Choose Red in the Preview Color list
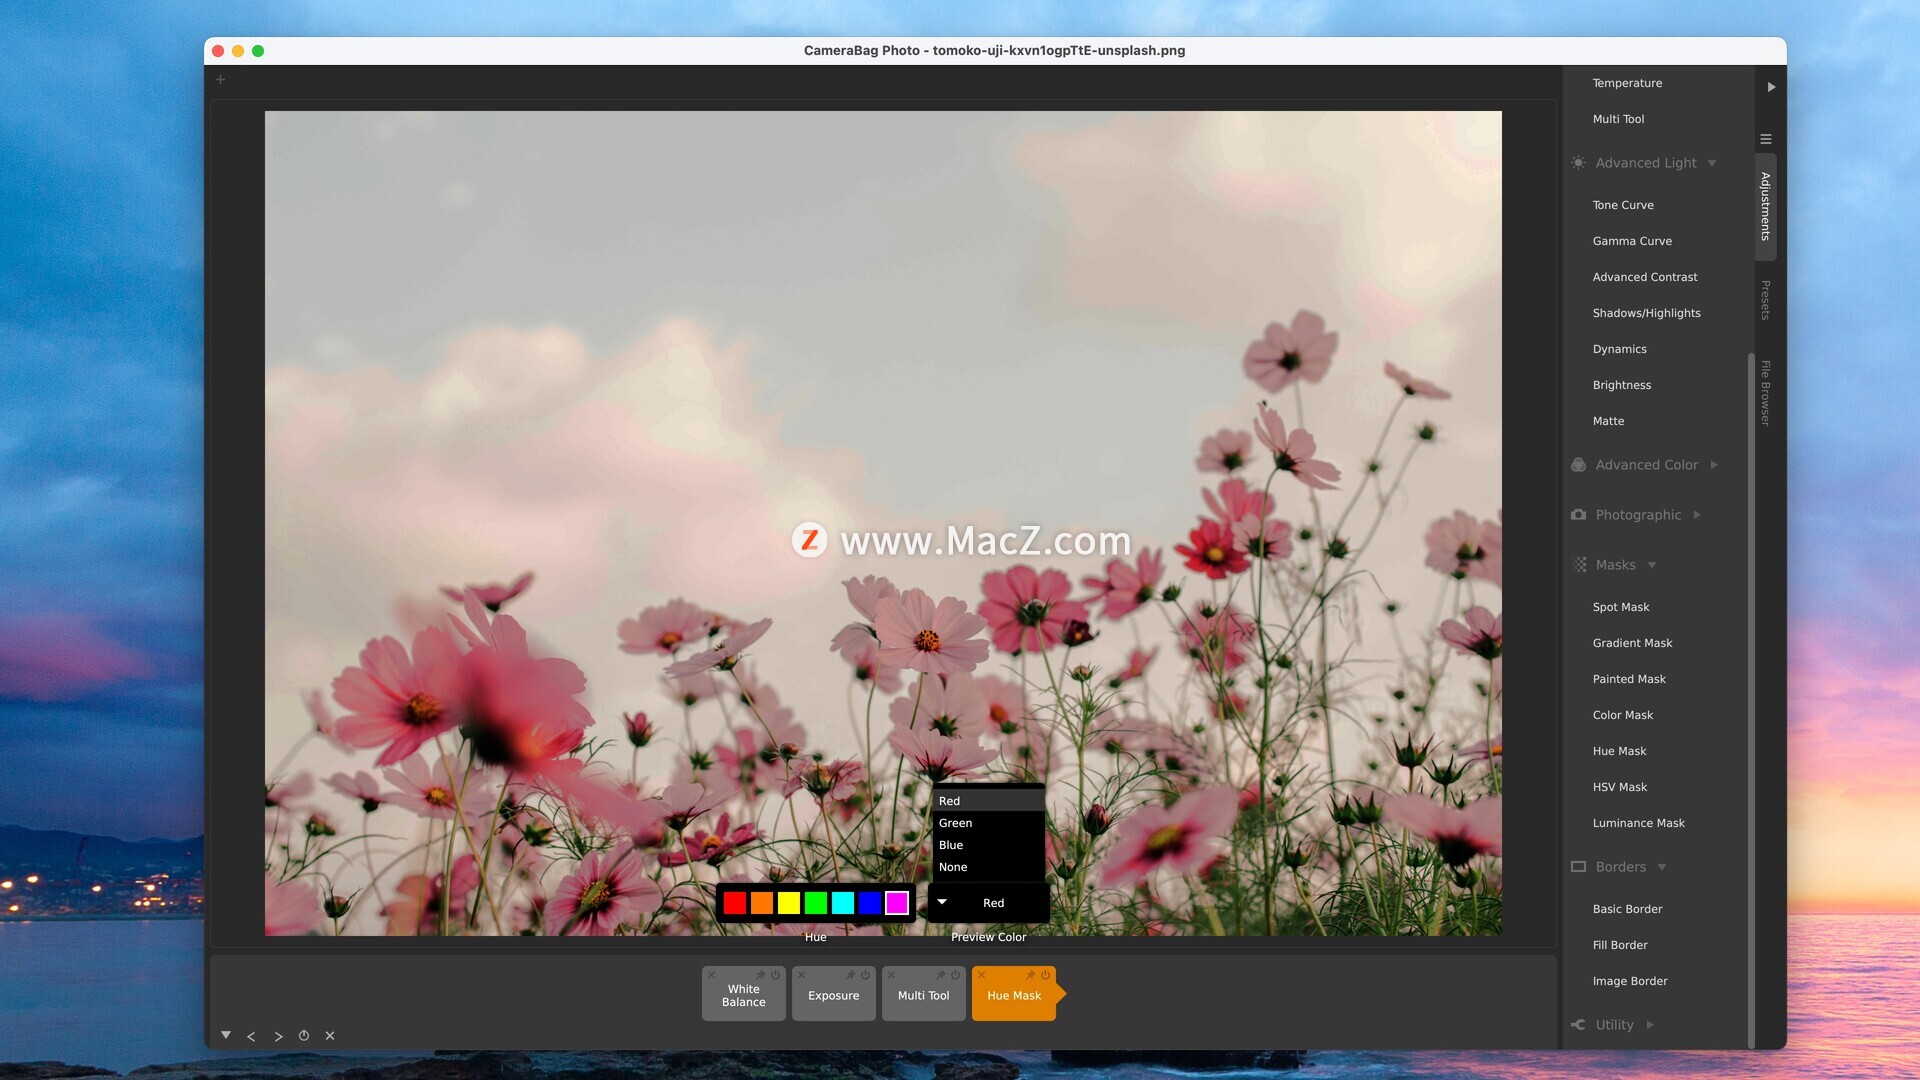Viewport: 1920px width, 1080px height. pos(988,801)
